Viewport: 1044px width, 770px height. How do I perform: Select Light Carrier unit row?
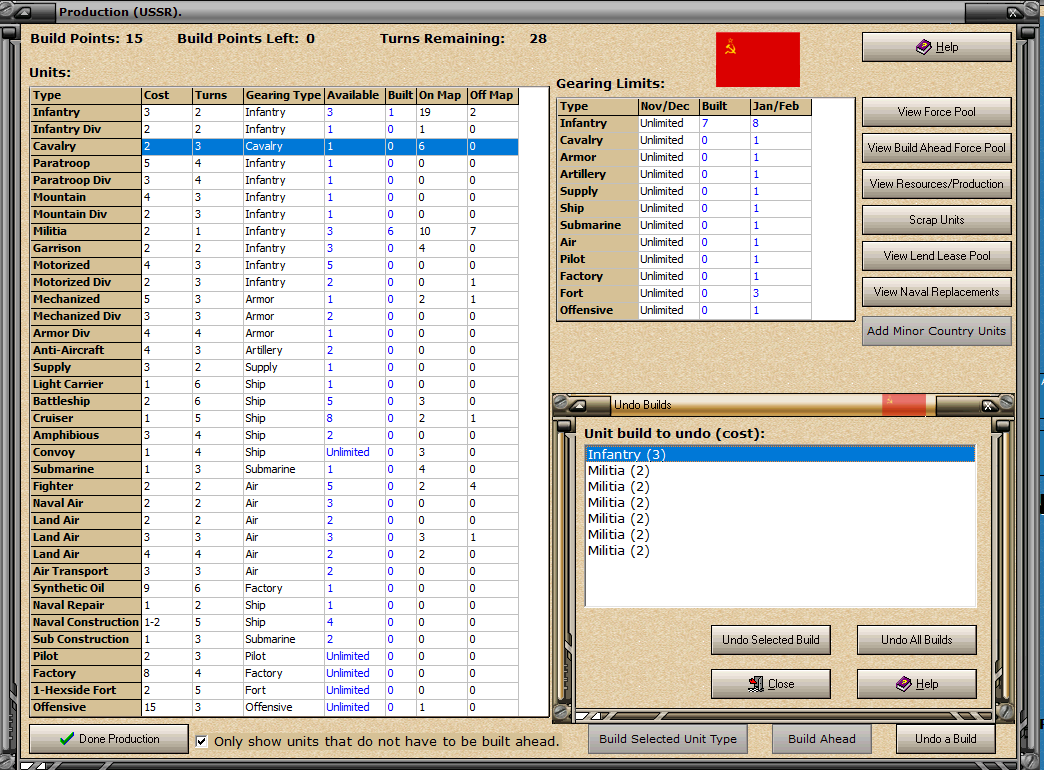coord(274,384)
